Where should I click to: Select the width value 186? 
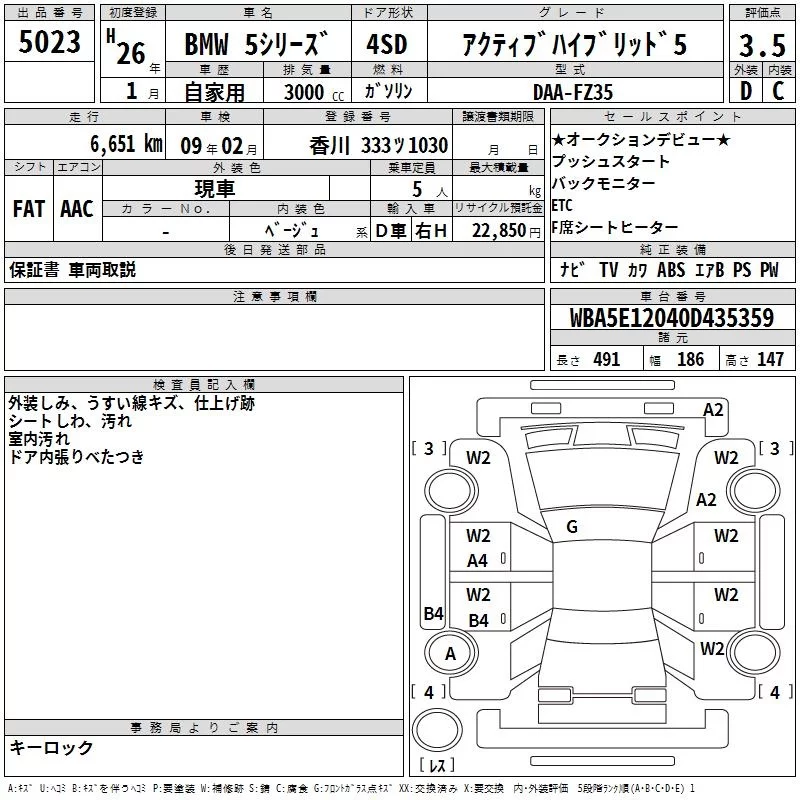[690, 360]
